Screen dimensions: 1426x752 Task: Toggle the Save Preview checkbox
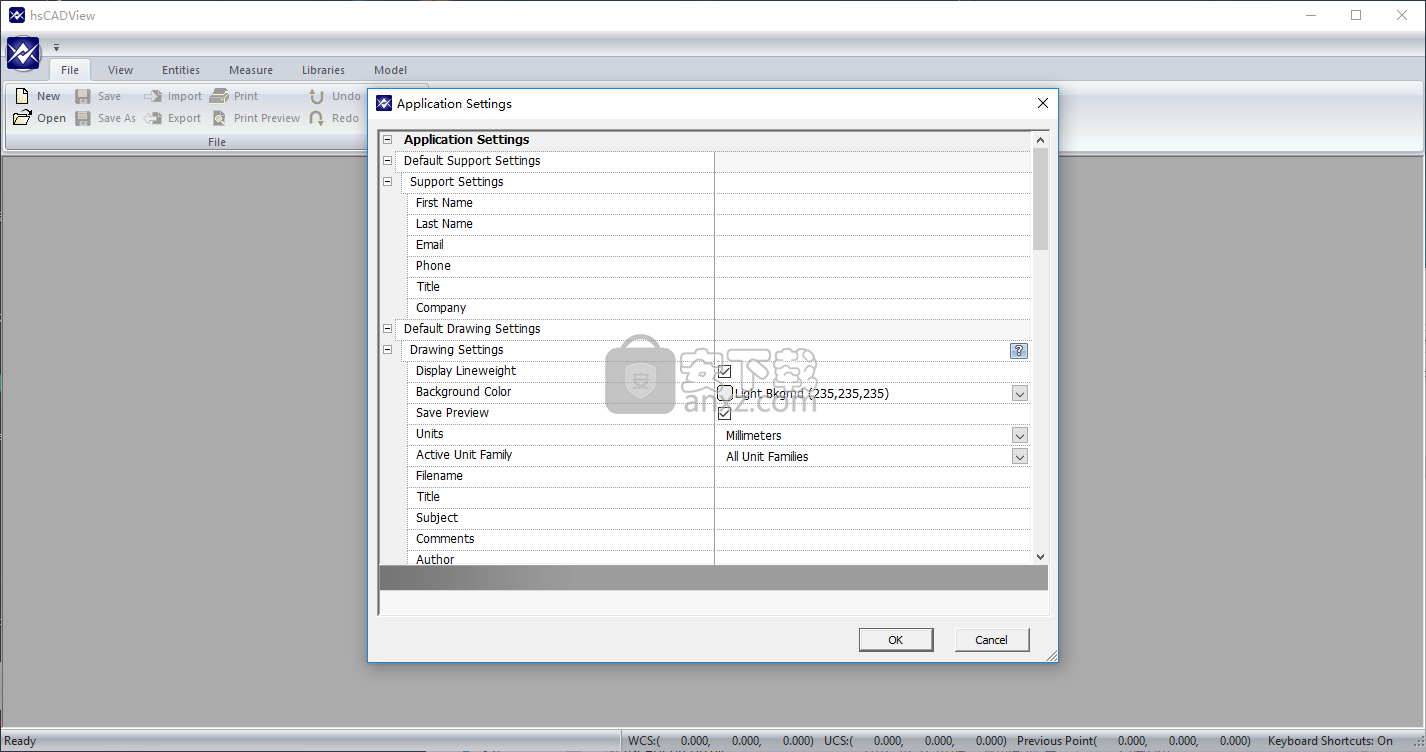[725, 414]
